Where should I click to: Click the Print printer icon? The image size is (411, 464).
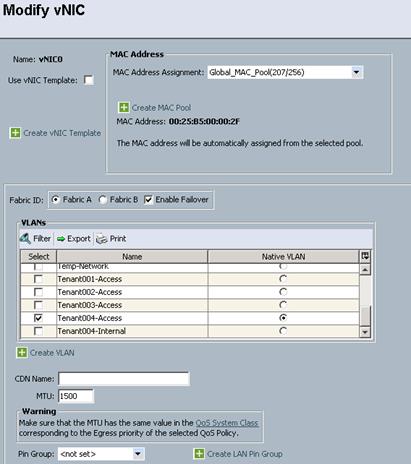(x=102, y=239)
